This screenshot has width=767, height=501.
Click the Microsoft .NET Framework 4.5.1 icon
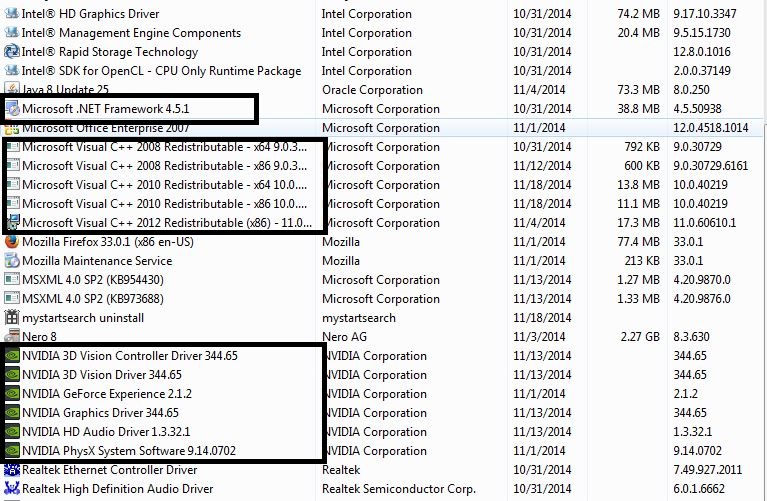coord(13,109)
